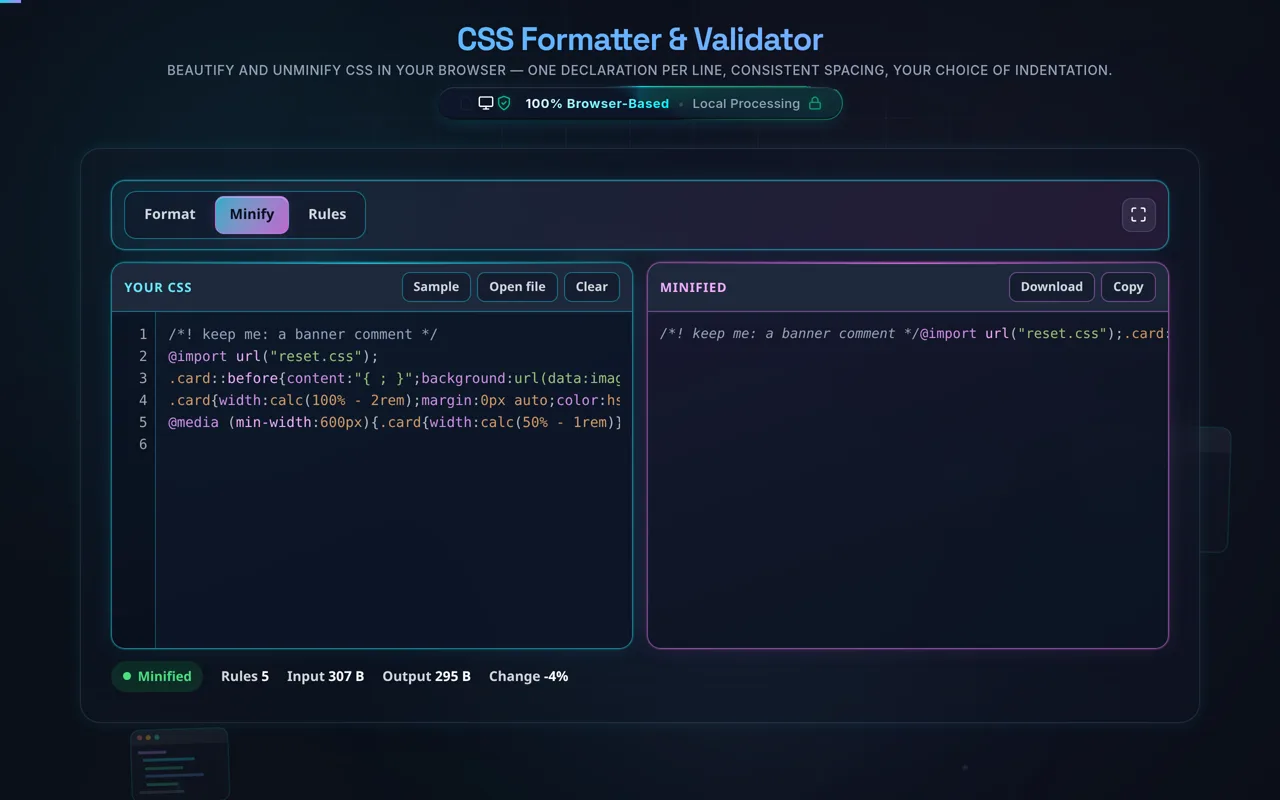The height and width of the screenshot is (800, 1280).
Task: Click the "Output 295 B" status entry
Action: [426, 677]
